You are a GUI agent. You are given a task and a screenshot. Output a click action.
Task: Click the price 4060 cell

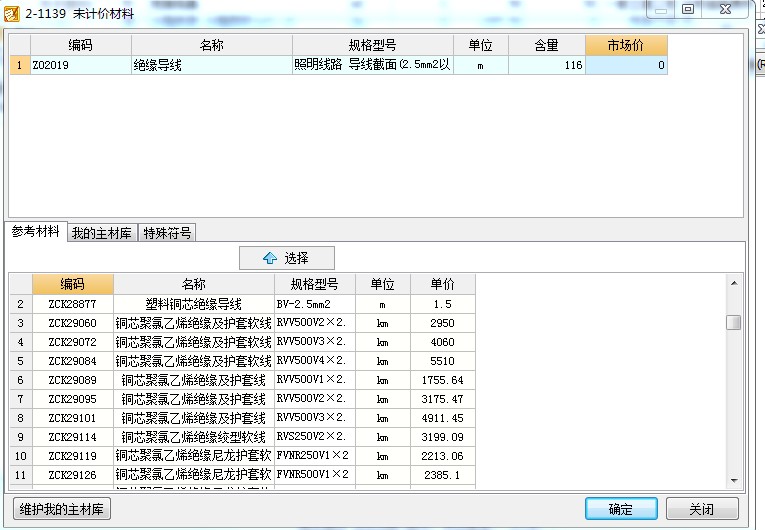pos(443,342)
